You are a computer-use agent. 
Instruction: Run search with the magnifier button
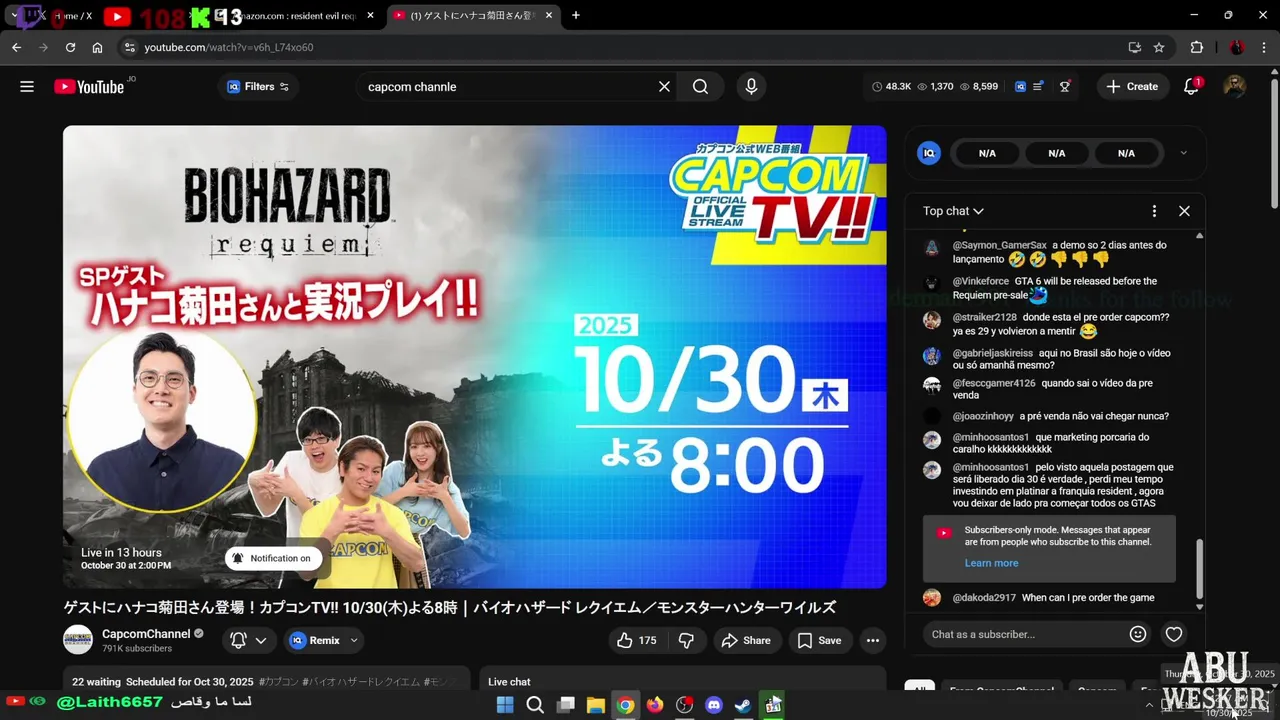[x=701, y=87]
